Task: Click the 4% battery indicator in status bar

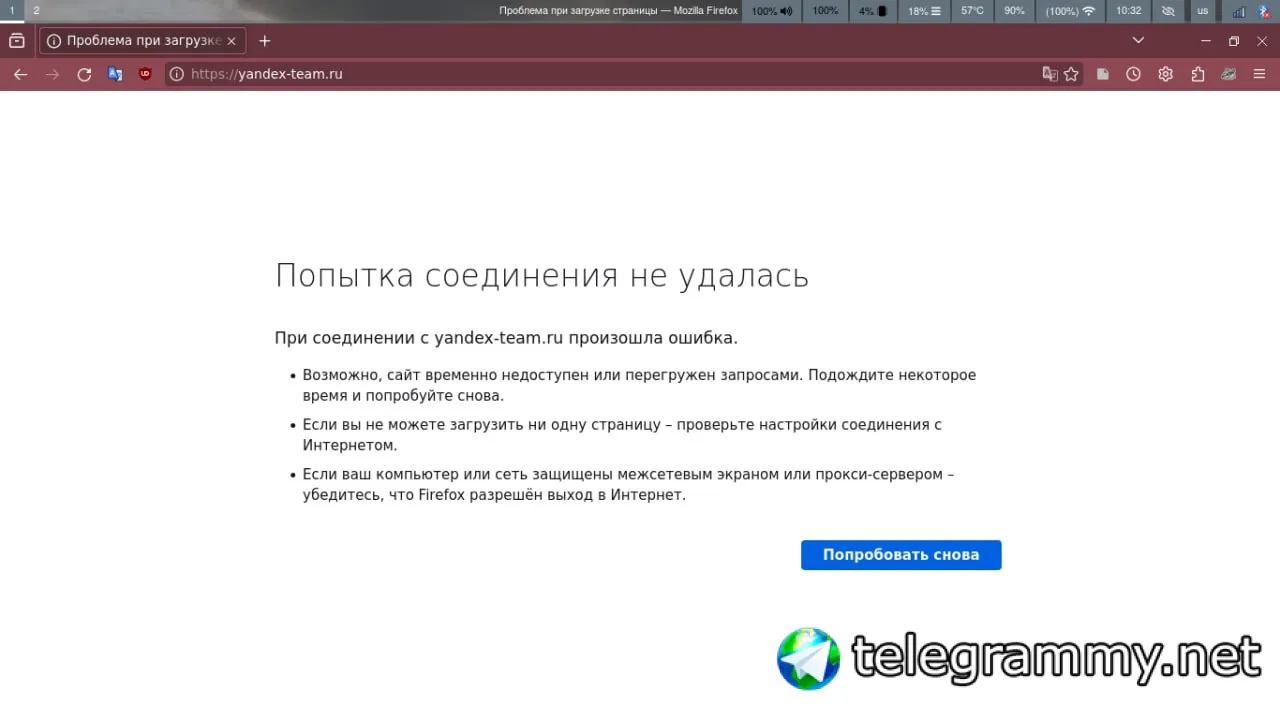Action: point(873,11)
